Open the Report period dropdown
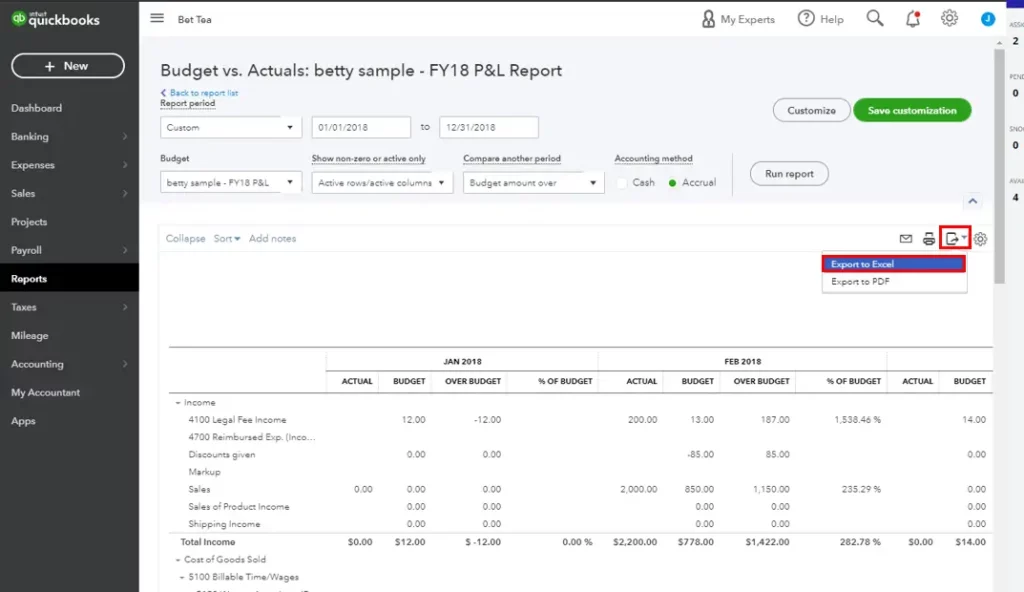 (x=230, y=128)
